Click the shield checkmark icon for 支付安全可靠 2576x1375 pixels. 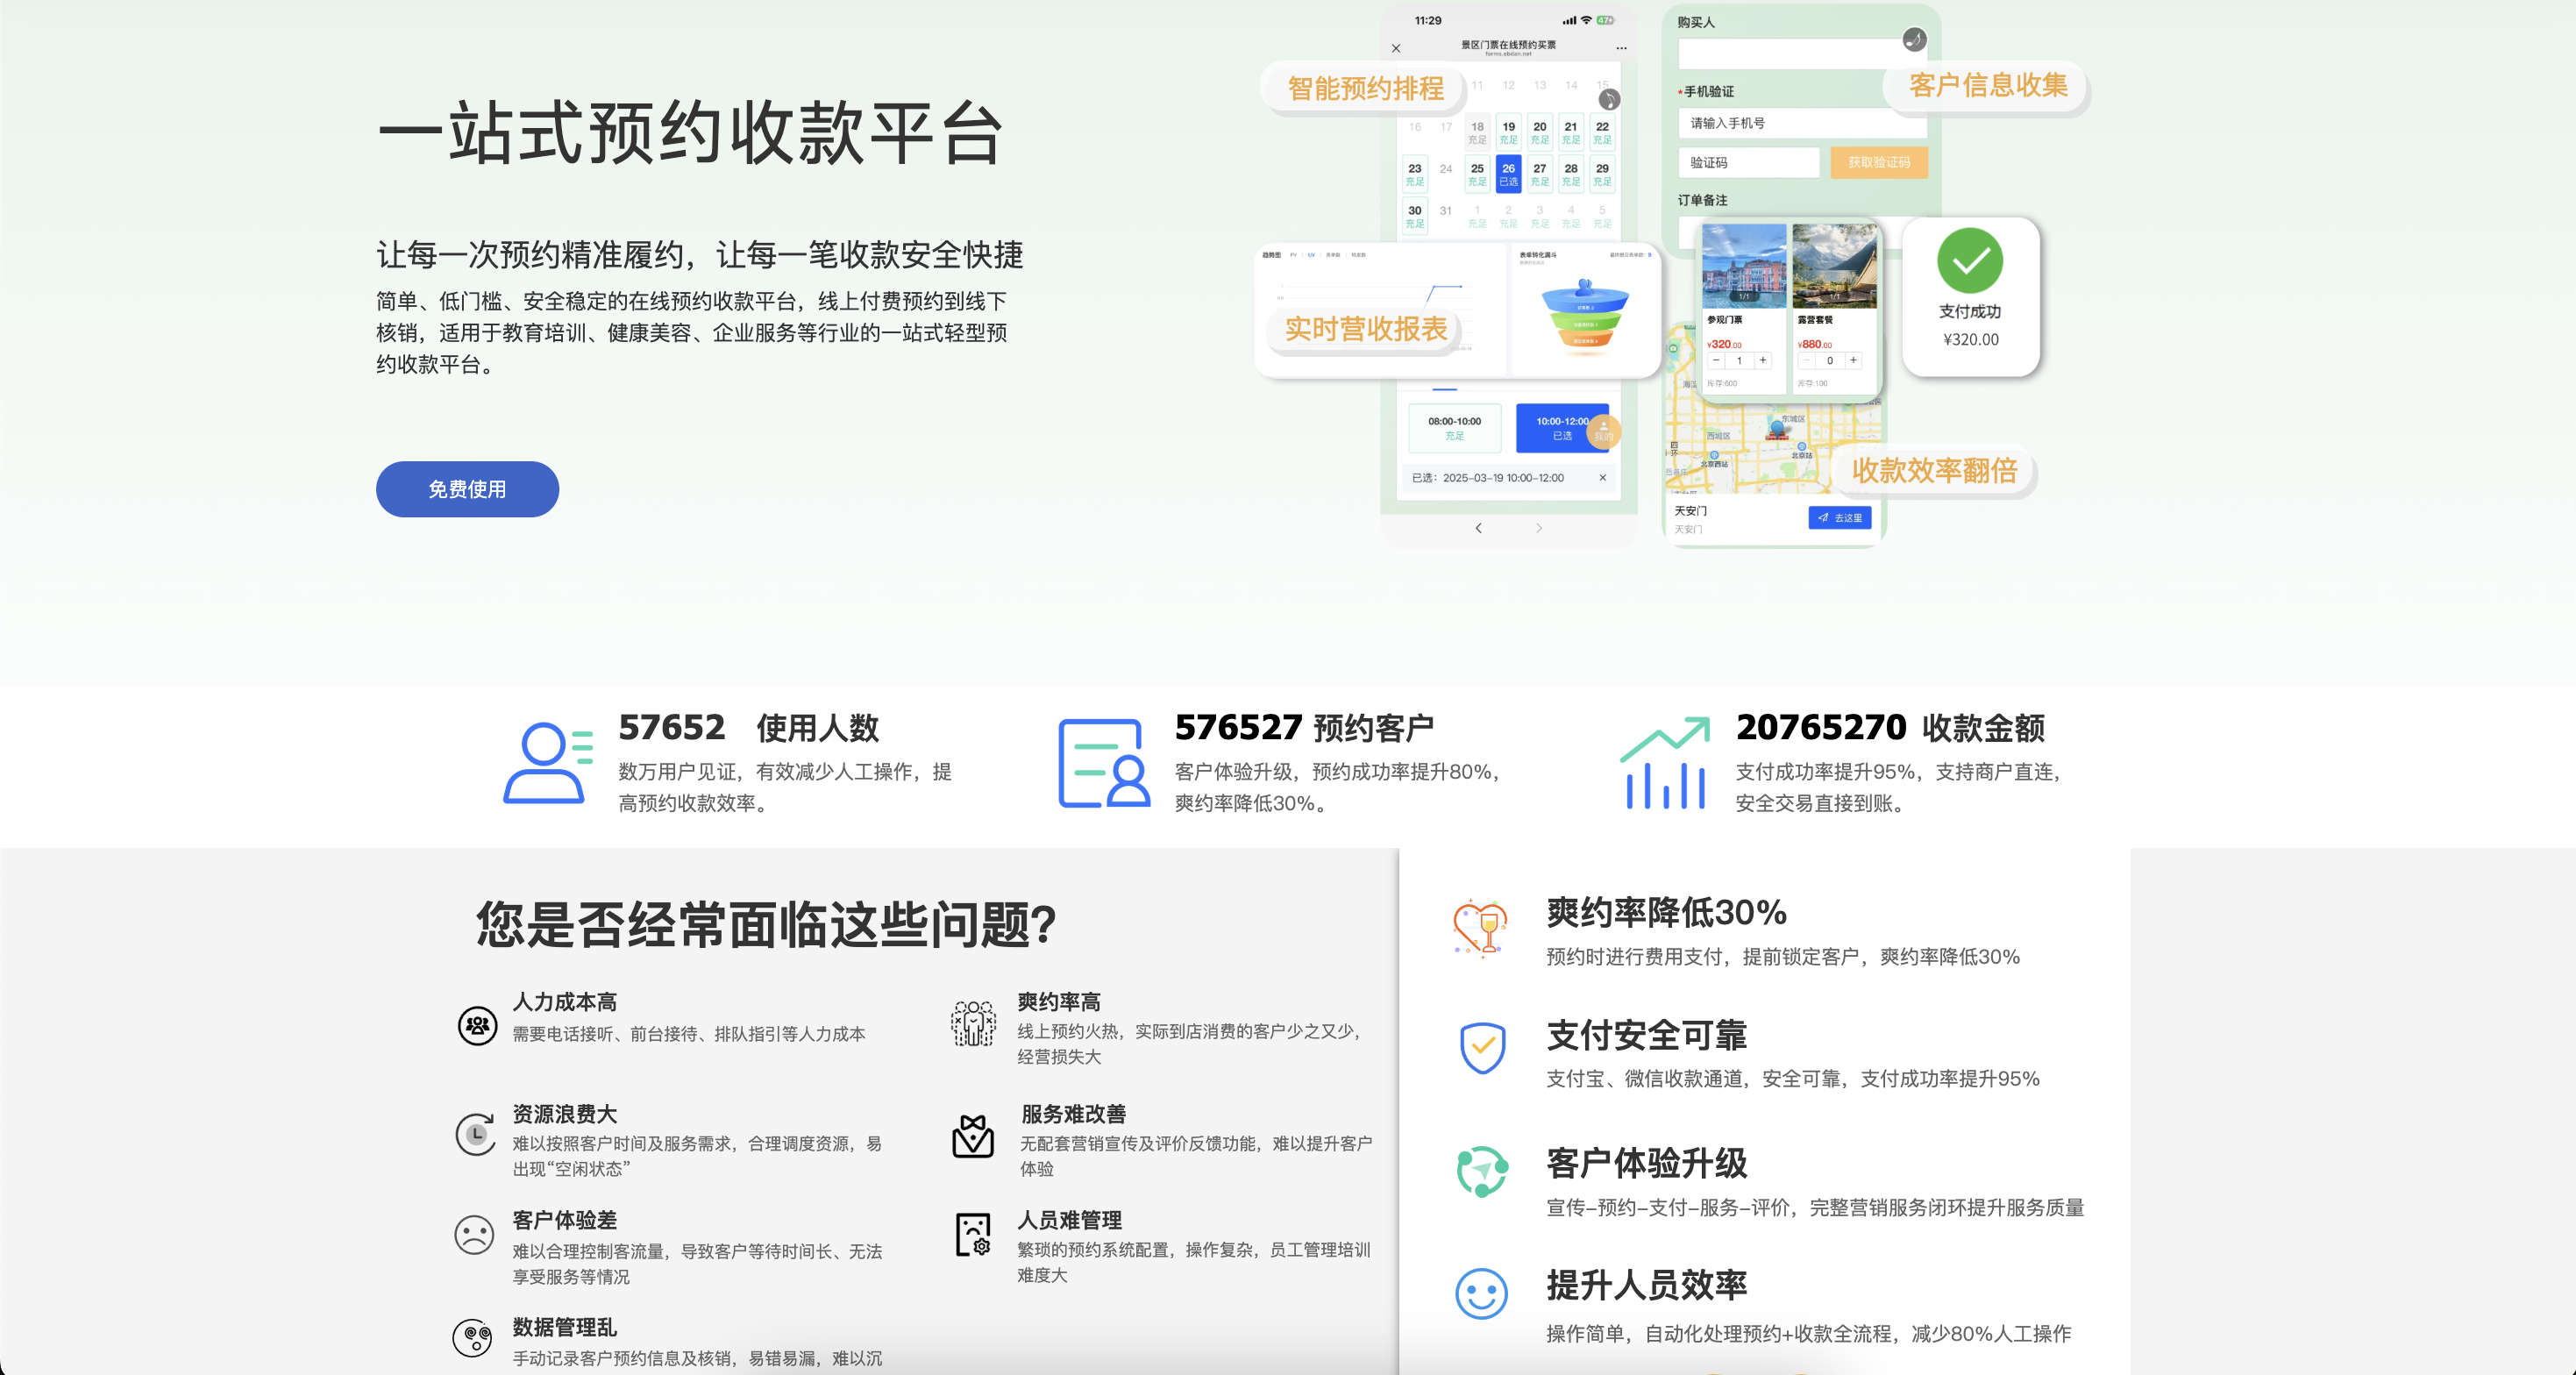pos(1482,1048)
